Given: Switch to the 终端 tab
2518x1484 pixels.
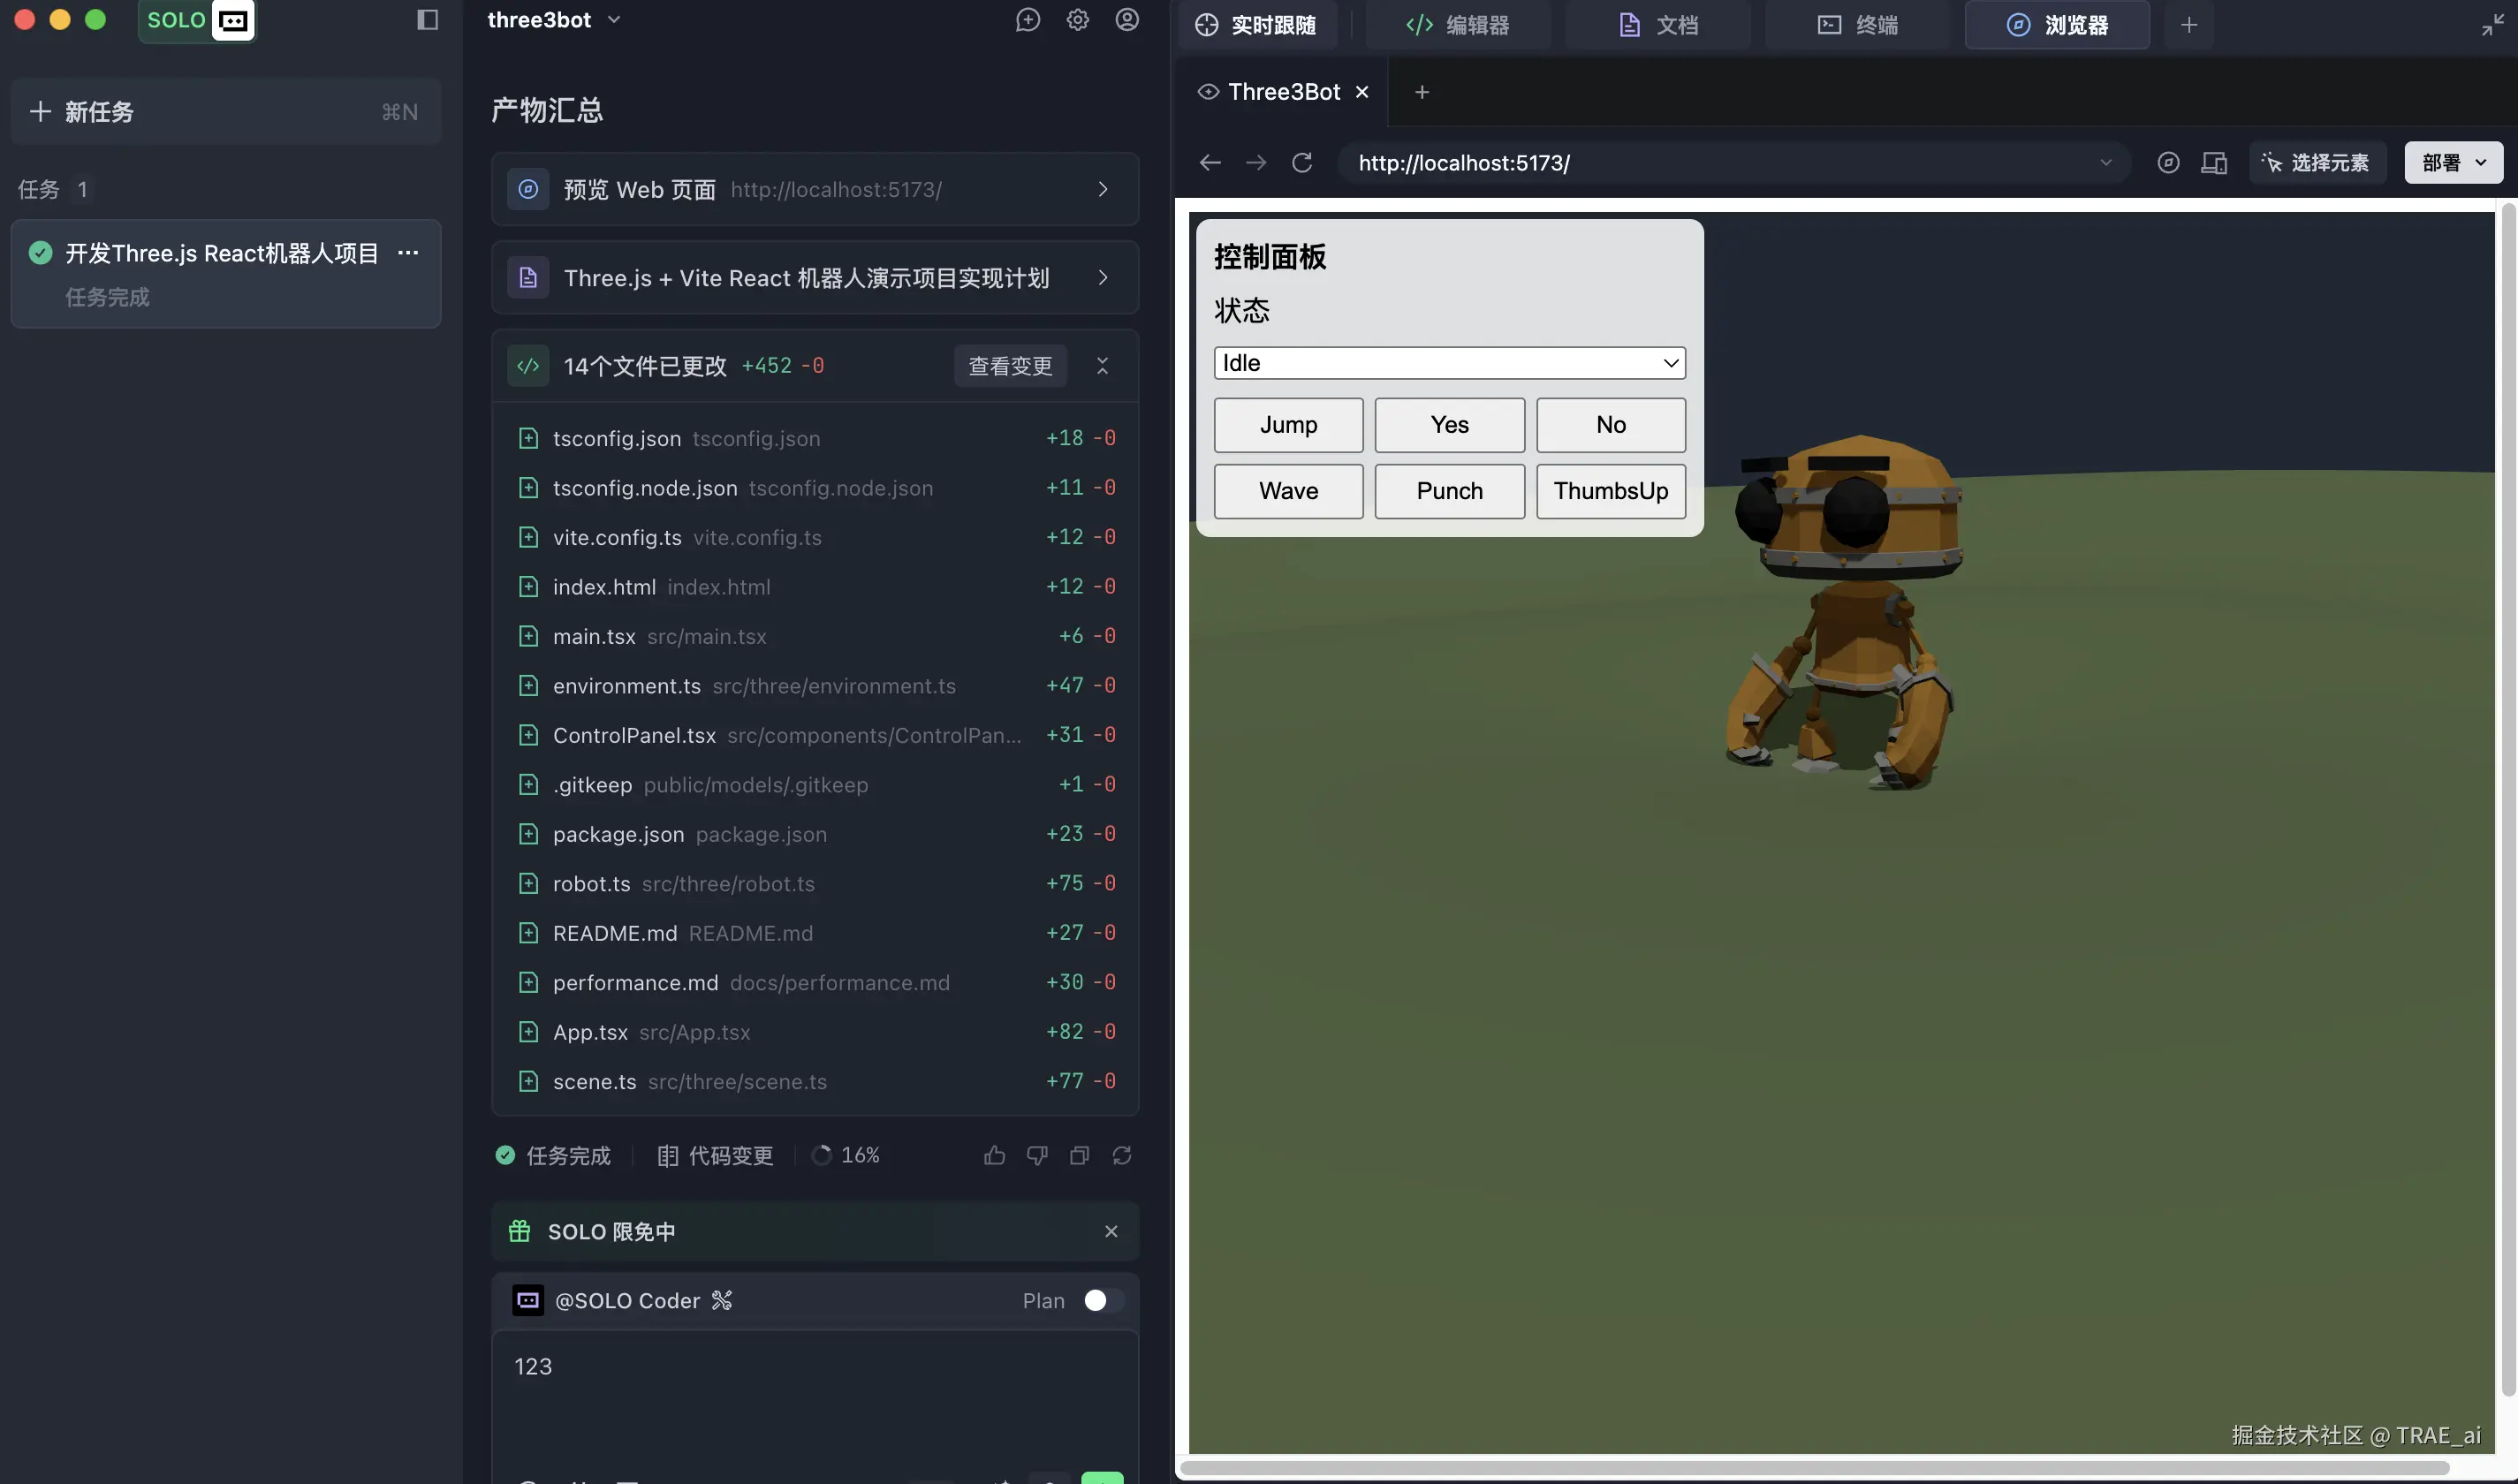Looking at the screenshot, I should pyautogui.click(x=1858, y=25).
